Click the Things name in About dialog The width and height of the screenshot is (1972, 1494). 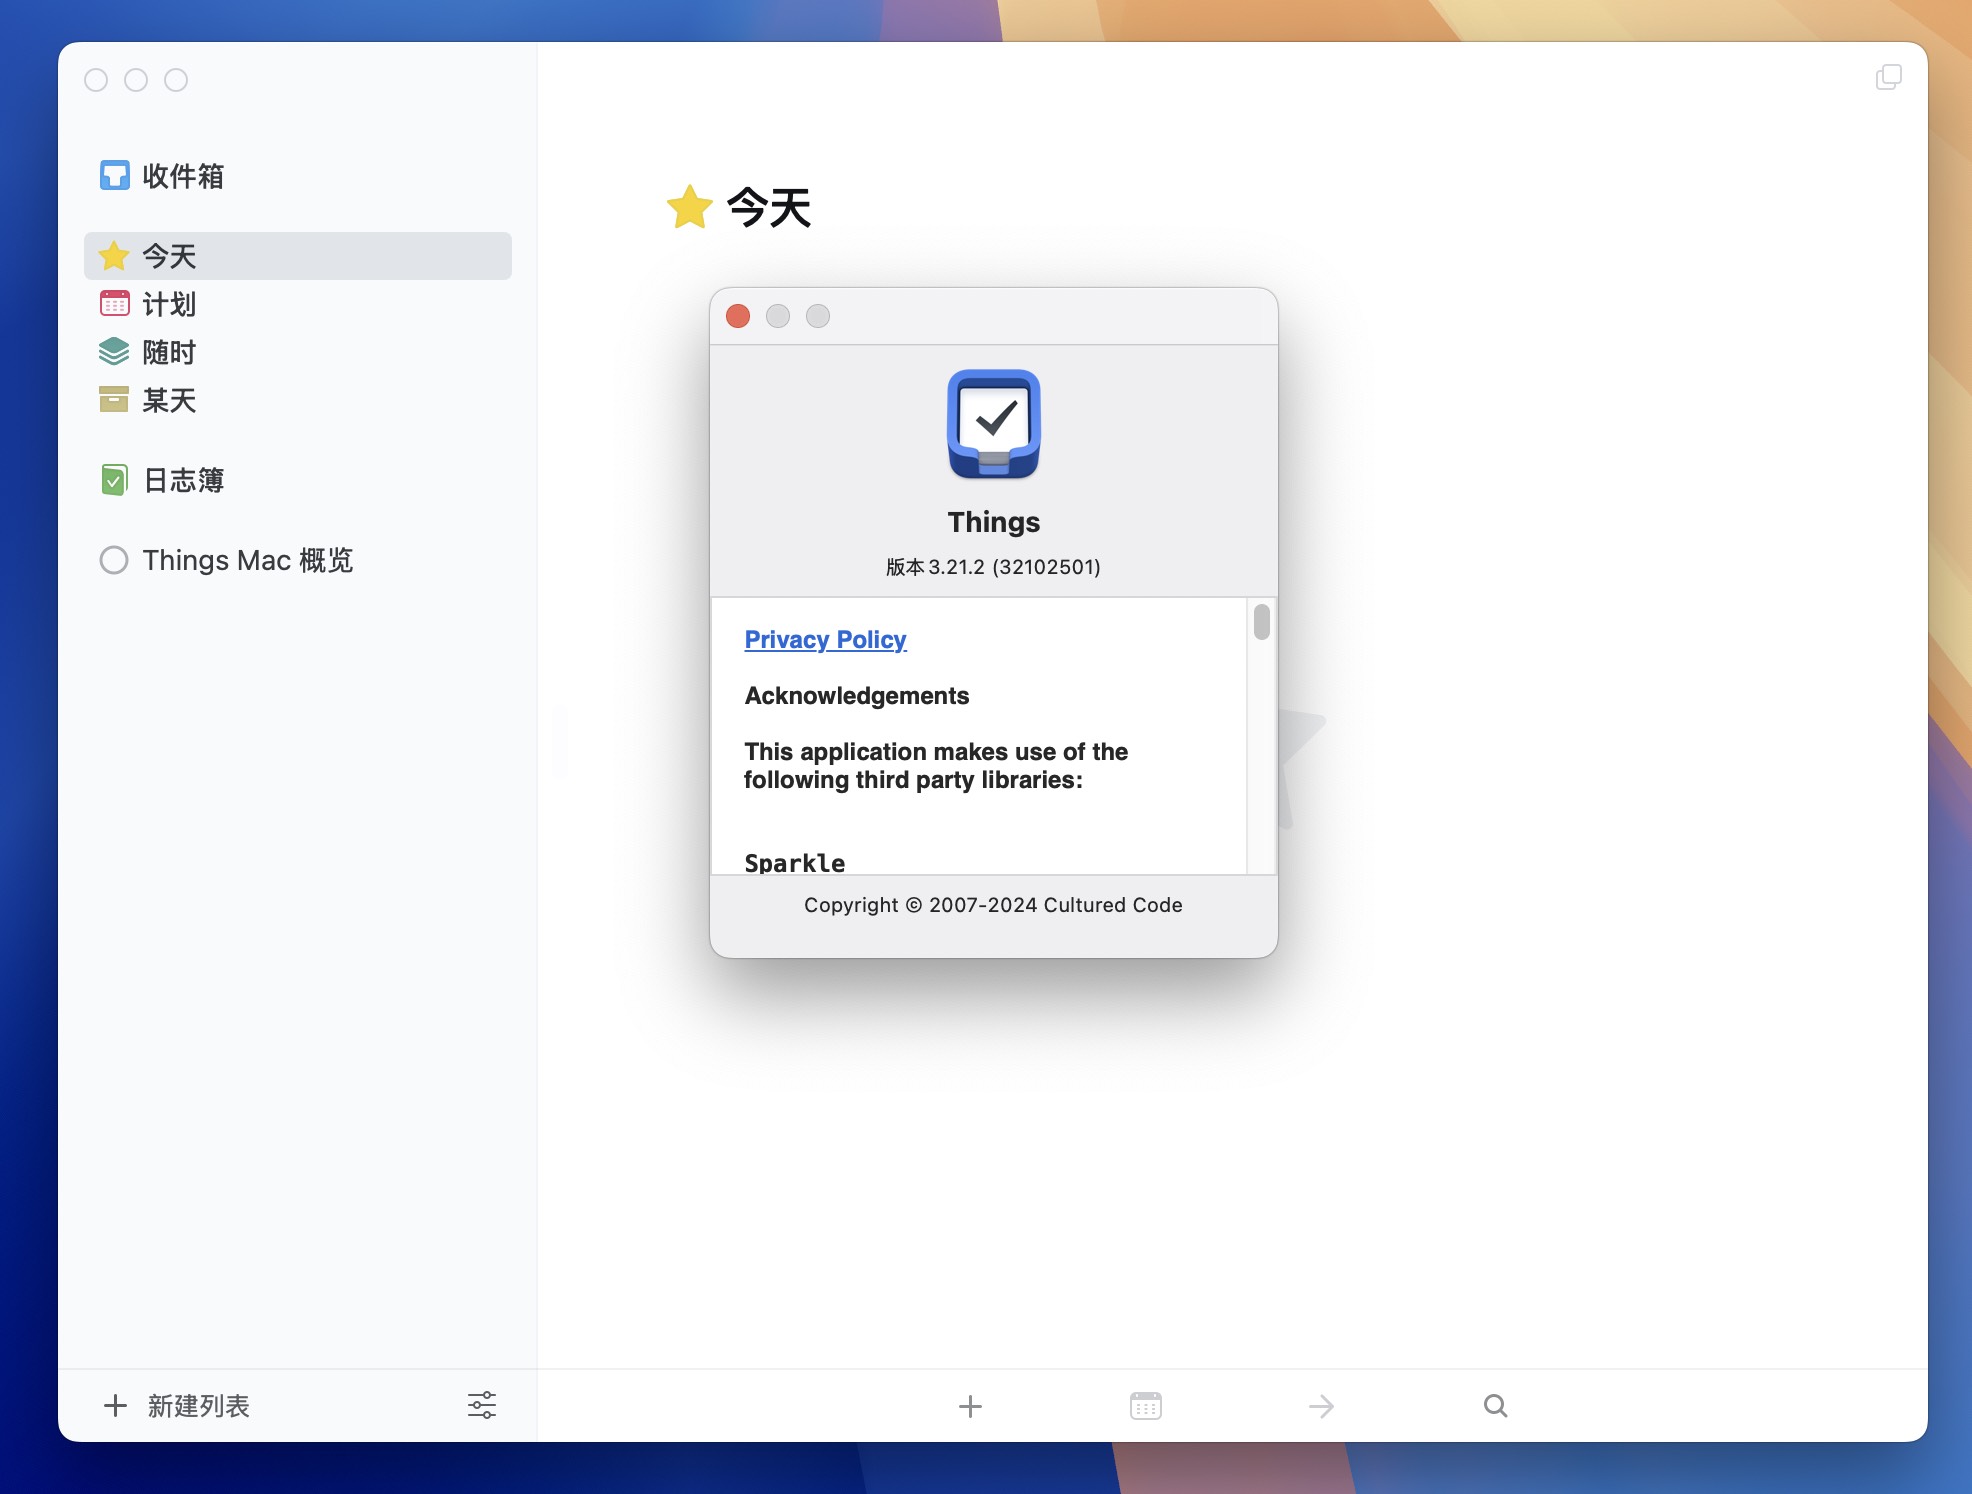click(x=994, y=522)
